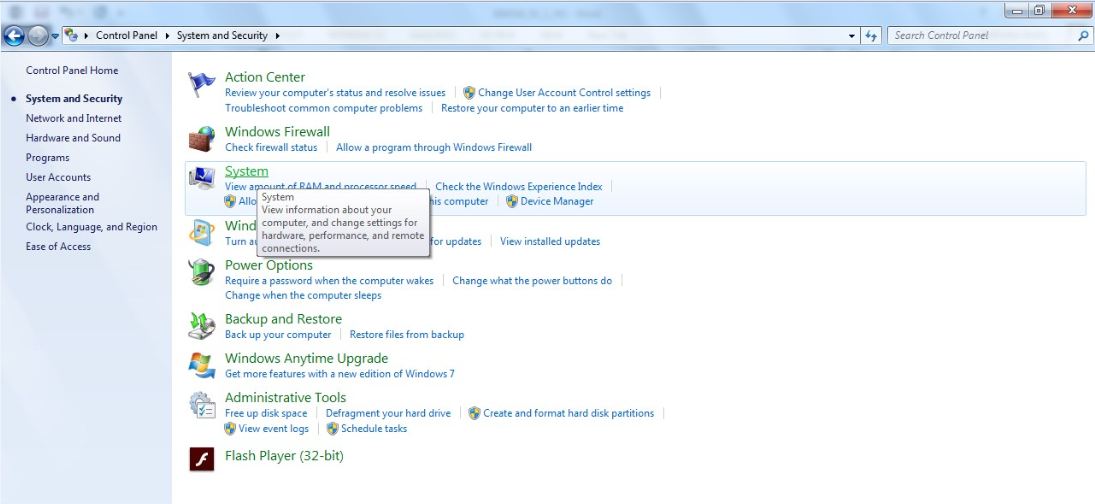The height and width of the screenshot is (504, 1095).
Task: Expand the arrow after Control Panel breadcrumb
Action: tap(168, 36)
